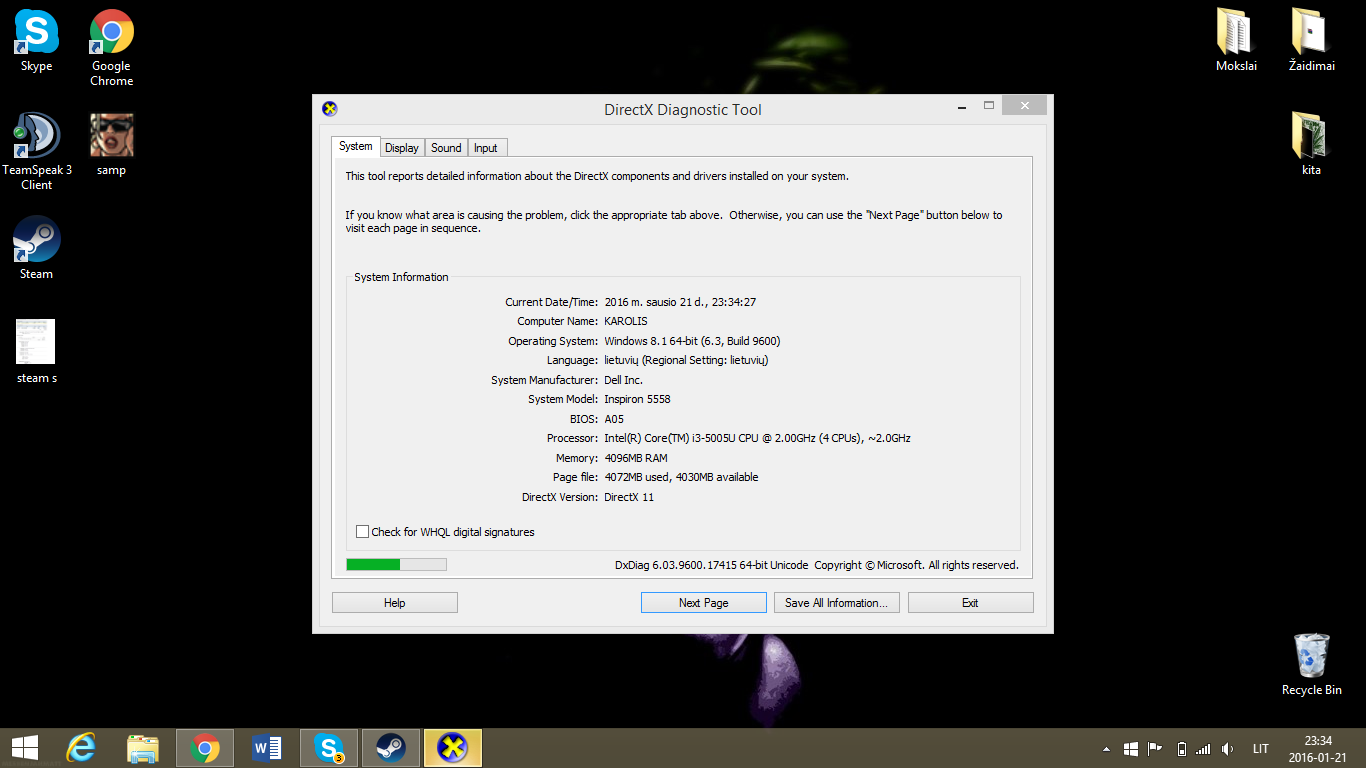Click the Help button

[x=395, y=603]
